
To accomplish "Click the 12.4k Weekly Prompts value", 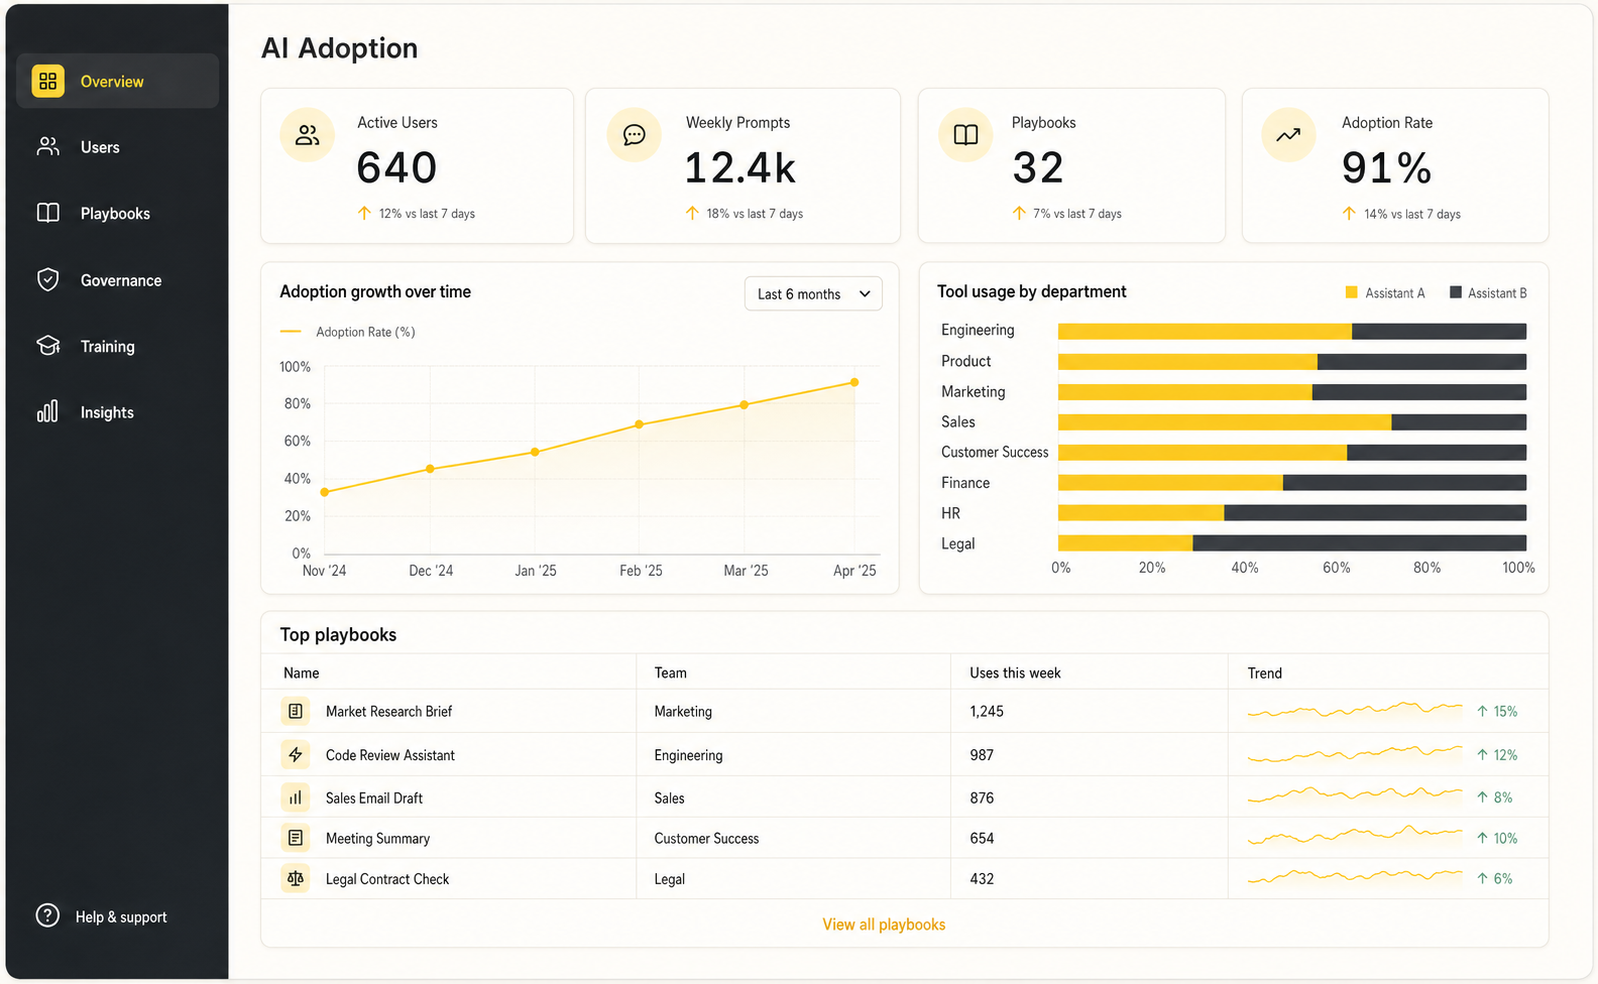I will [740, 167].
